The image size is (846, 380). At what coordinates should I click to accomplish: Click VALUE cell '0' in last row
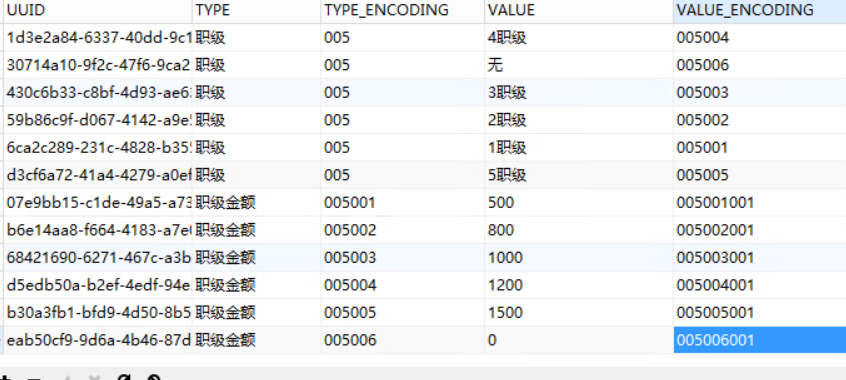[579, 340]
